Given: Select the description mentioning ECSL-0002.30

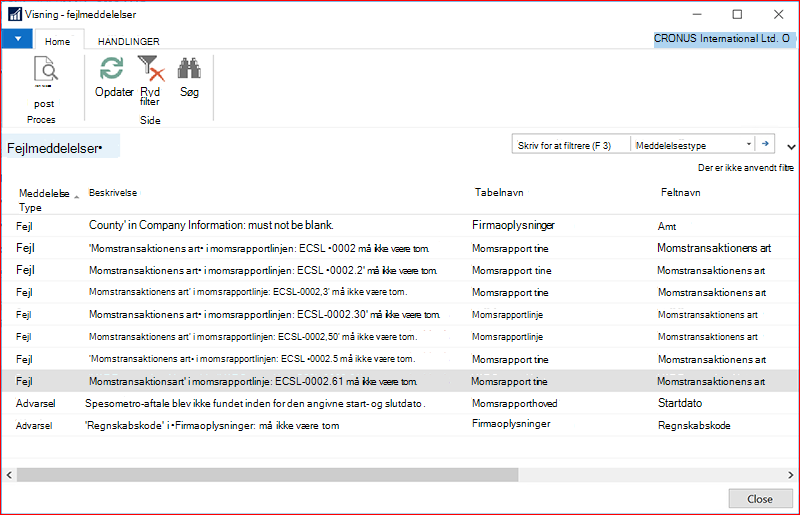Looking at the screenshot, I should click(264, 314).
